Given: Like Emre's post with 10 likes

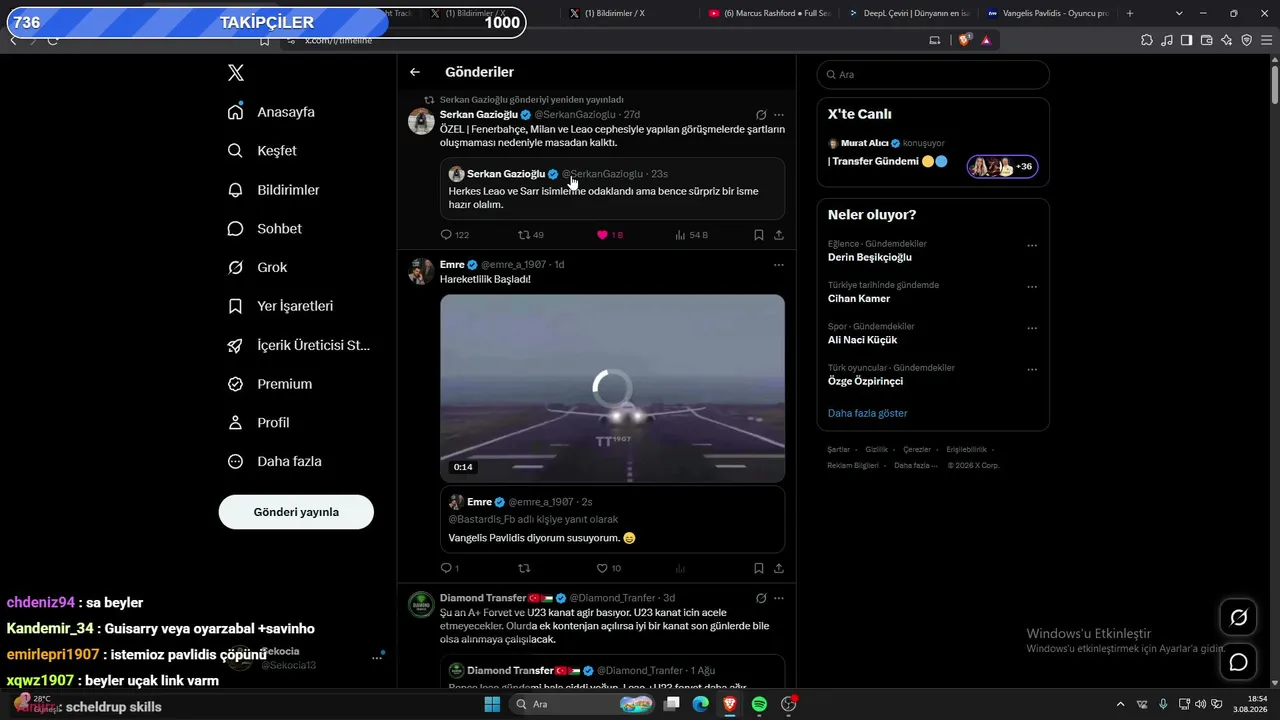Looking at the screenshot, I should (x=608, y=568).
